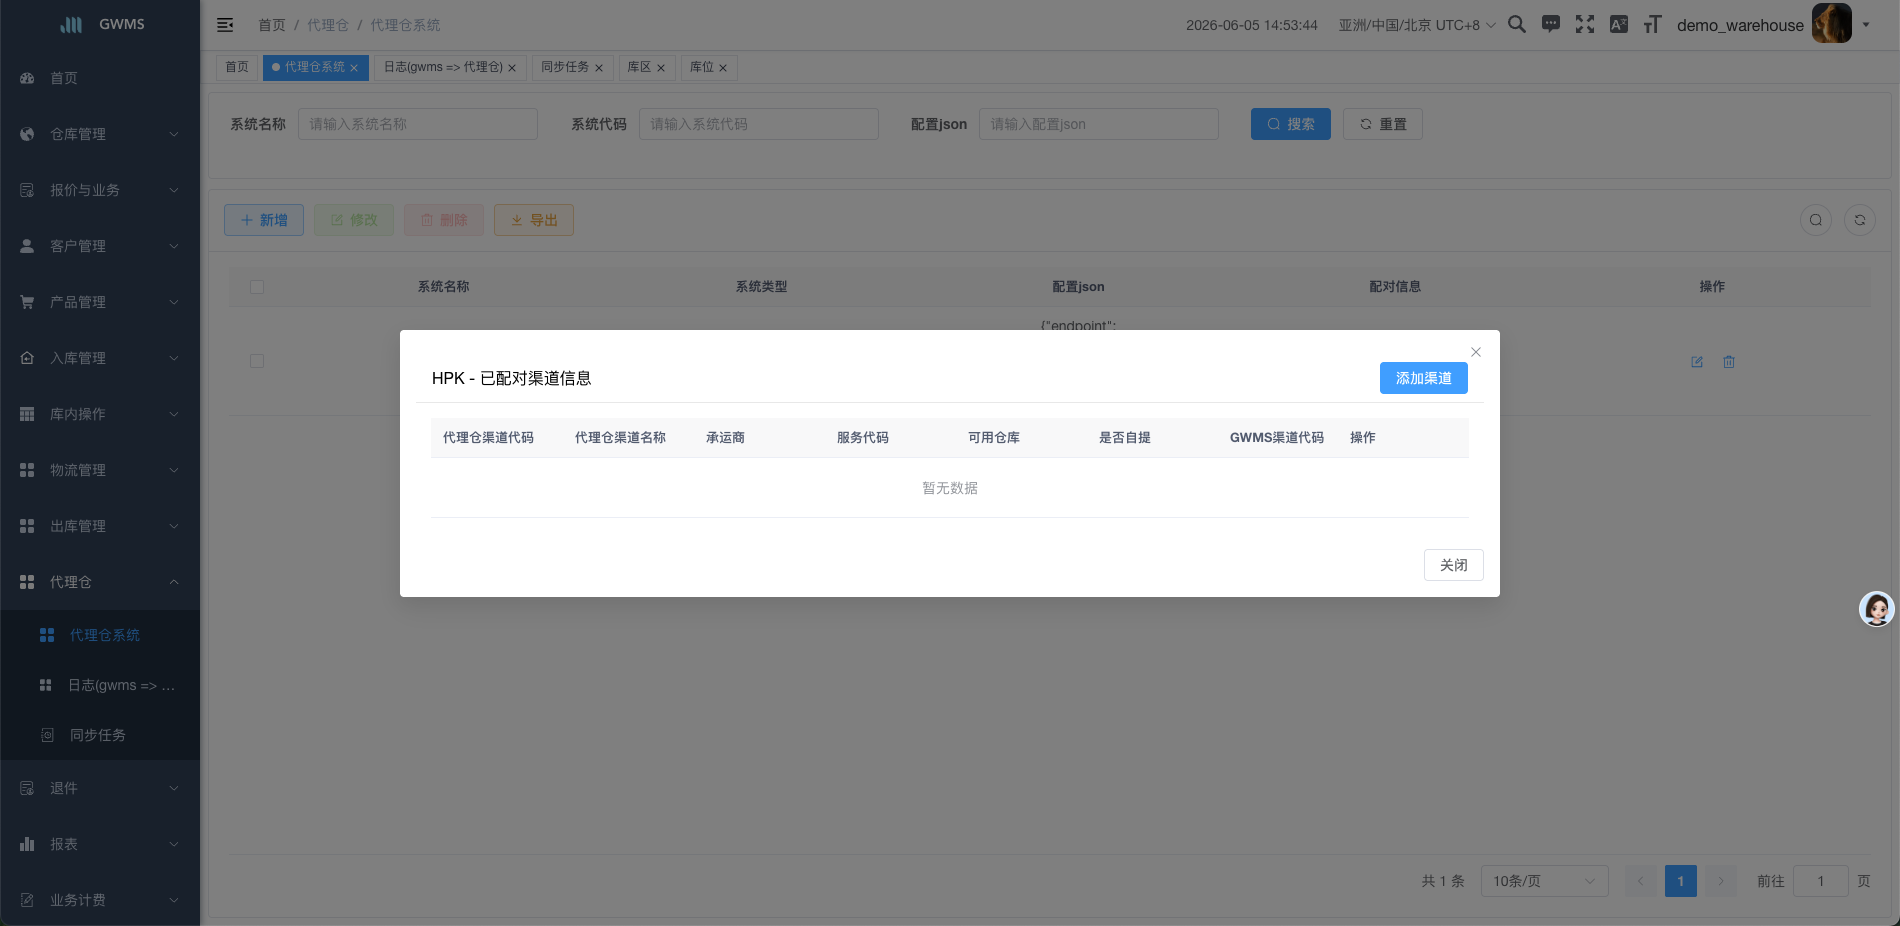
Task: Click the round refresh table icon
Action: tap(1860, 220)
